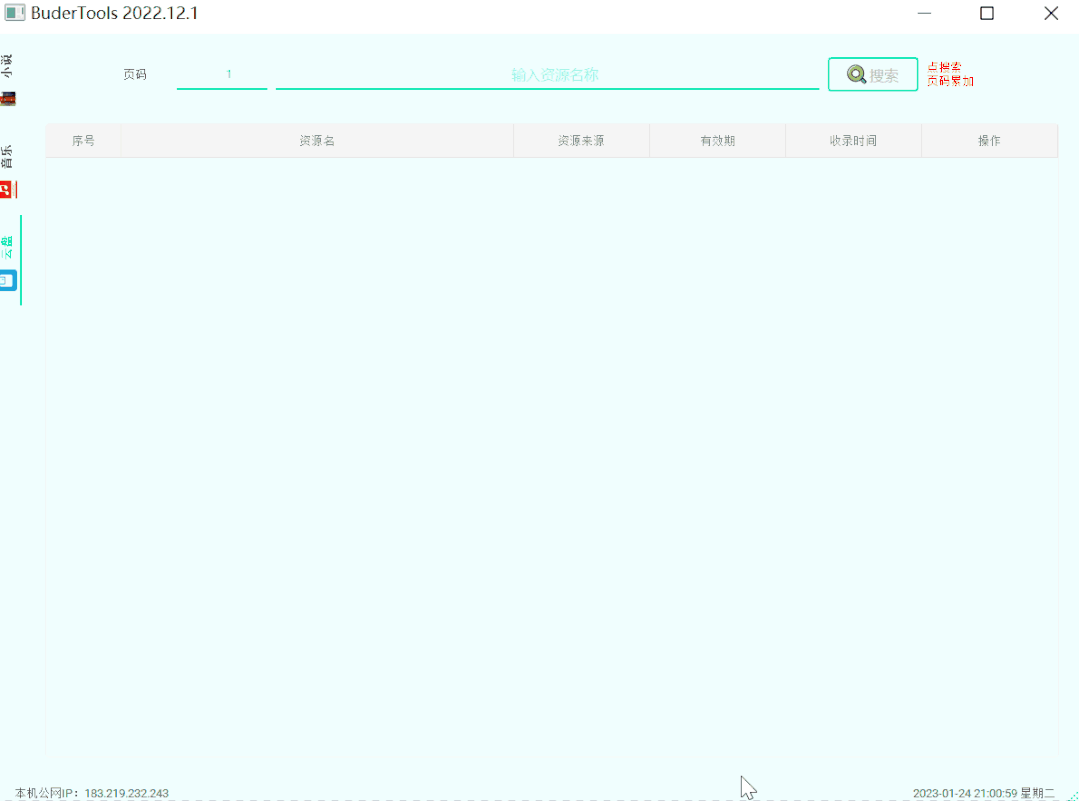Minimize the BuderTools window
This screenshot has width=1079, height=801.
pyautogui.click(x=924, y=13)
